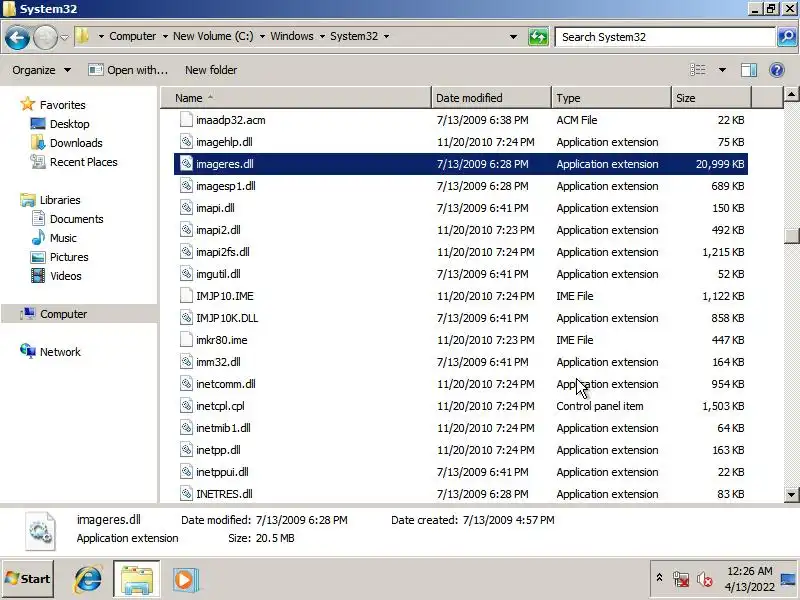Viewport: 800px width, 600px height.
Task: Click the scroll down arrow of file list
Action: tap(791, 494)
